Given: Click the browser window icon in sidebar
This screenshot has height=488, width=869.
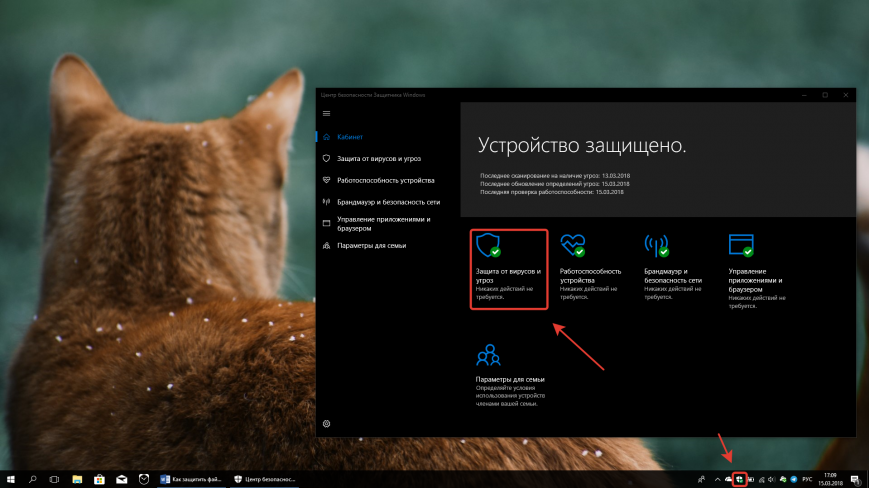Looking at the screenshot, I should [x=326, y=223].
